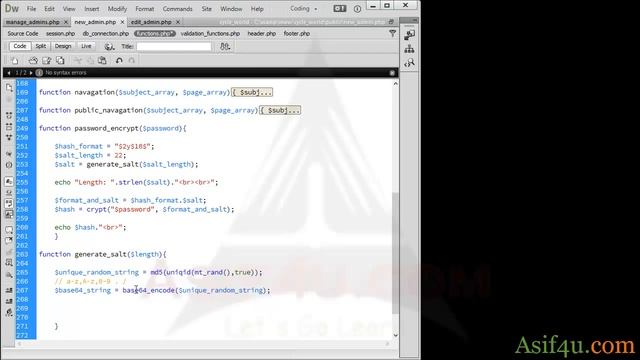Click the icon right of Title field
The image size is (640, 360).
tap(225, 47)
